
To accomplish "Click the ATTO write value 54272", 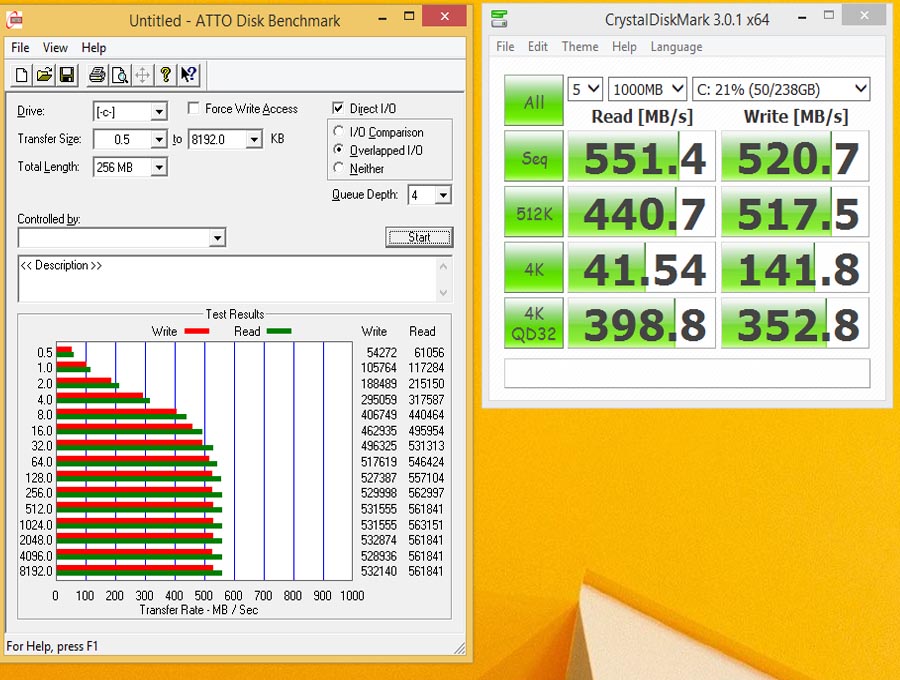I will pyautogui.click(x=382, y=352).
